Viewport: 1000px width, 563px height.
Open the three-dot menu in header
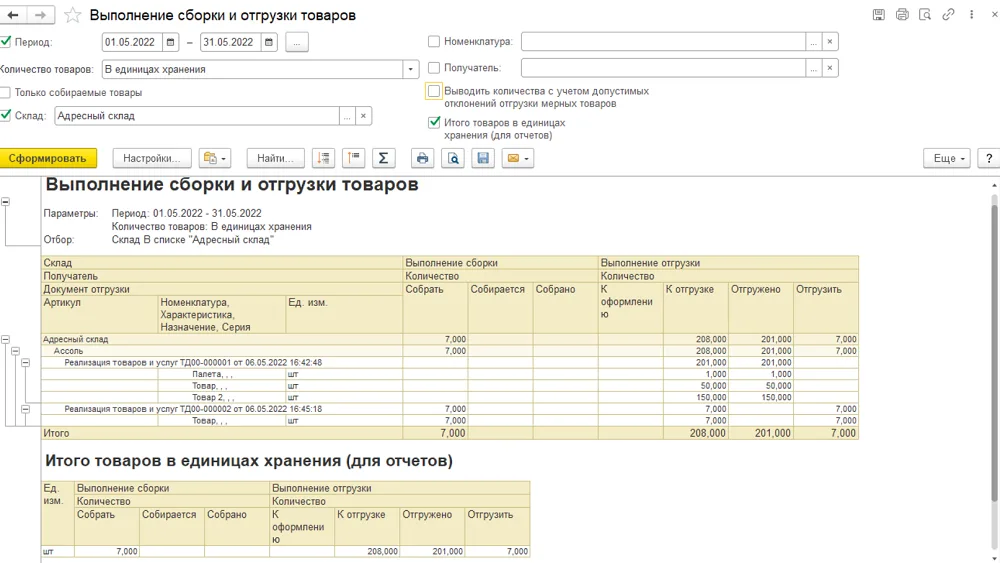click(971, 14)
